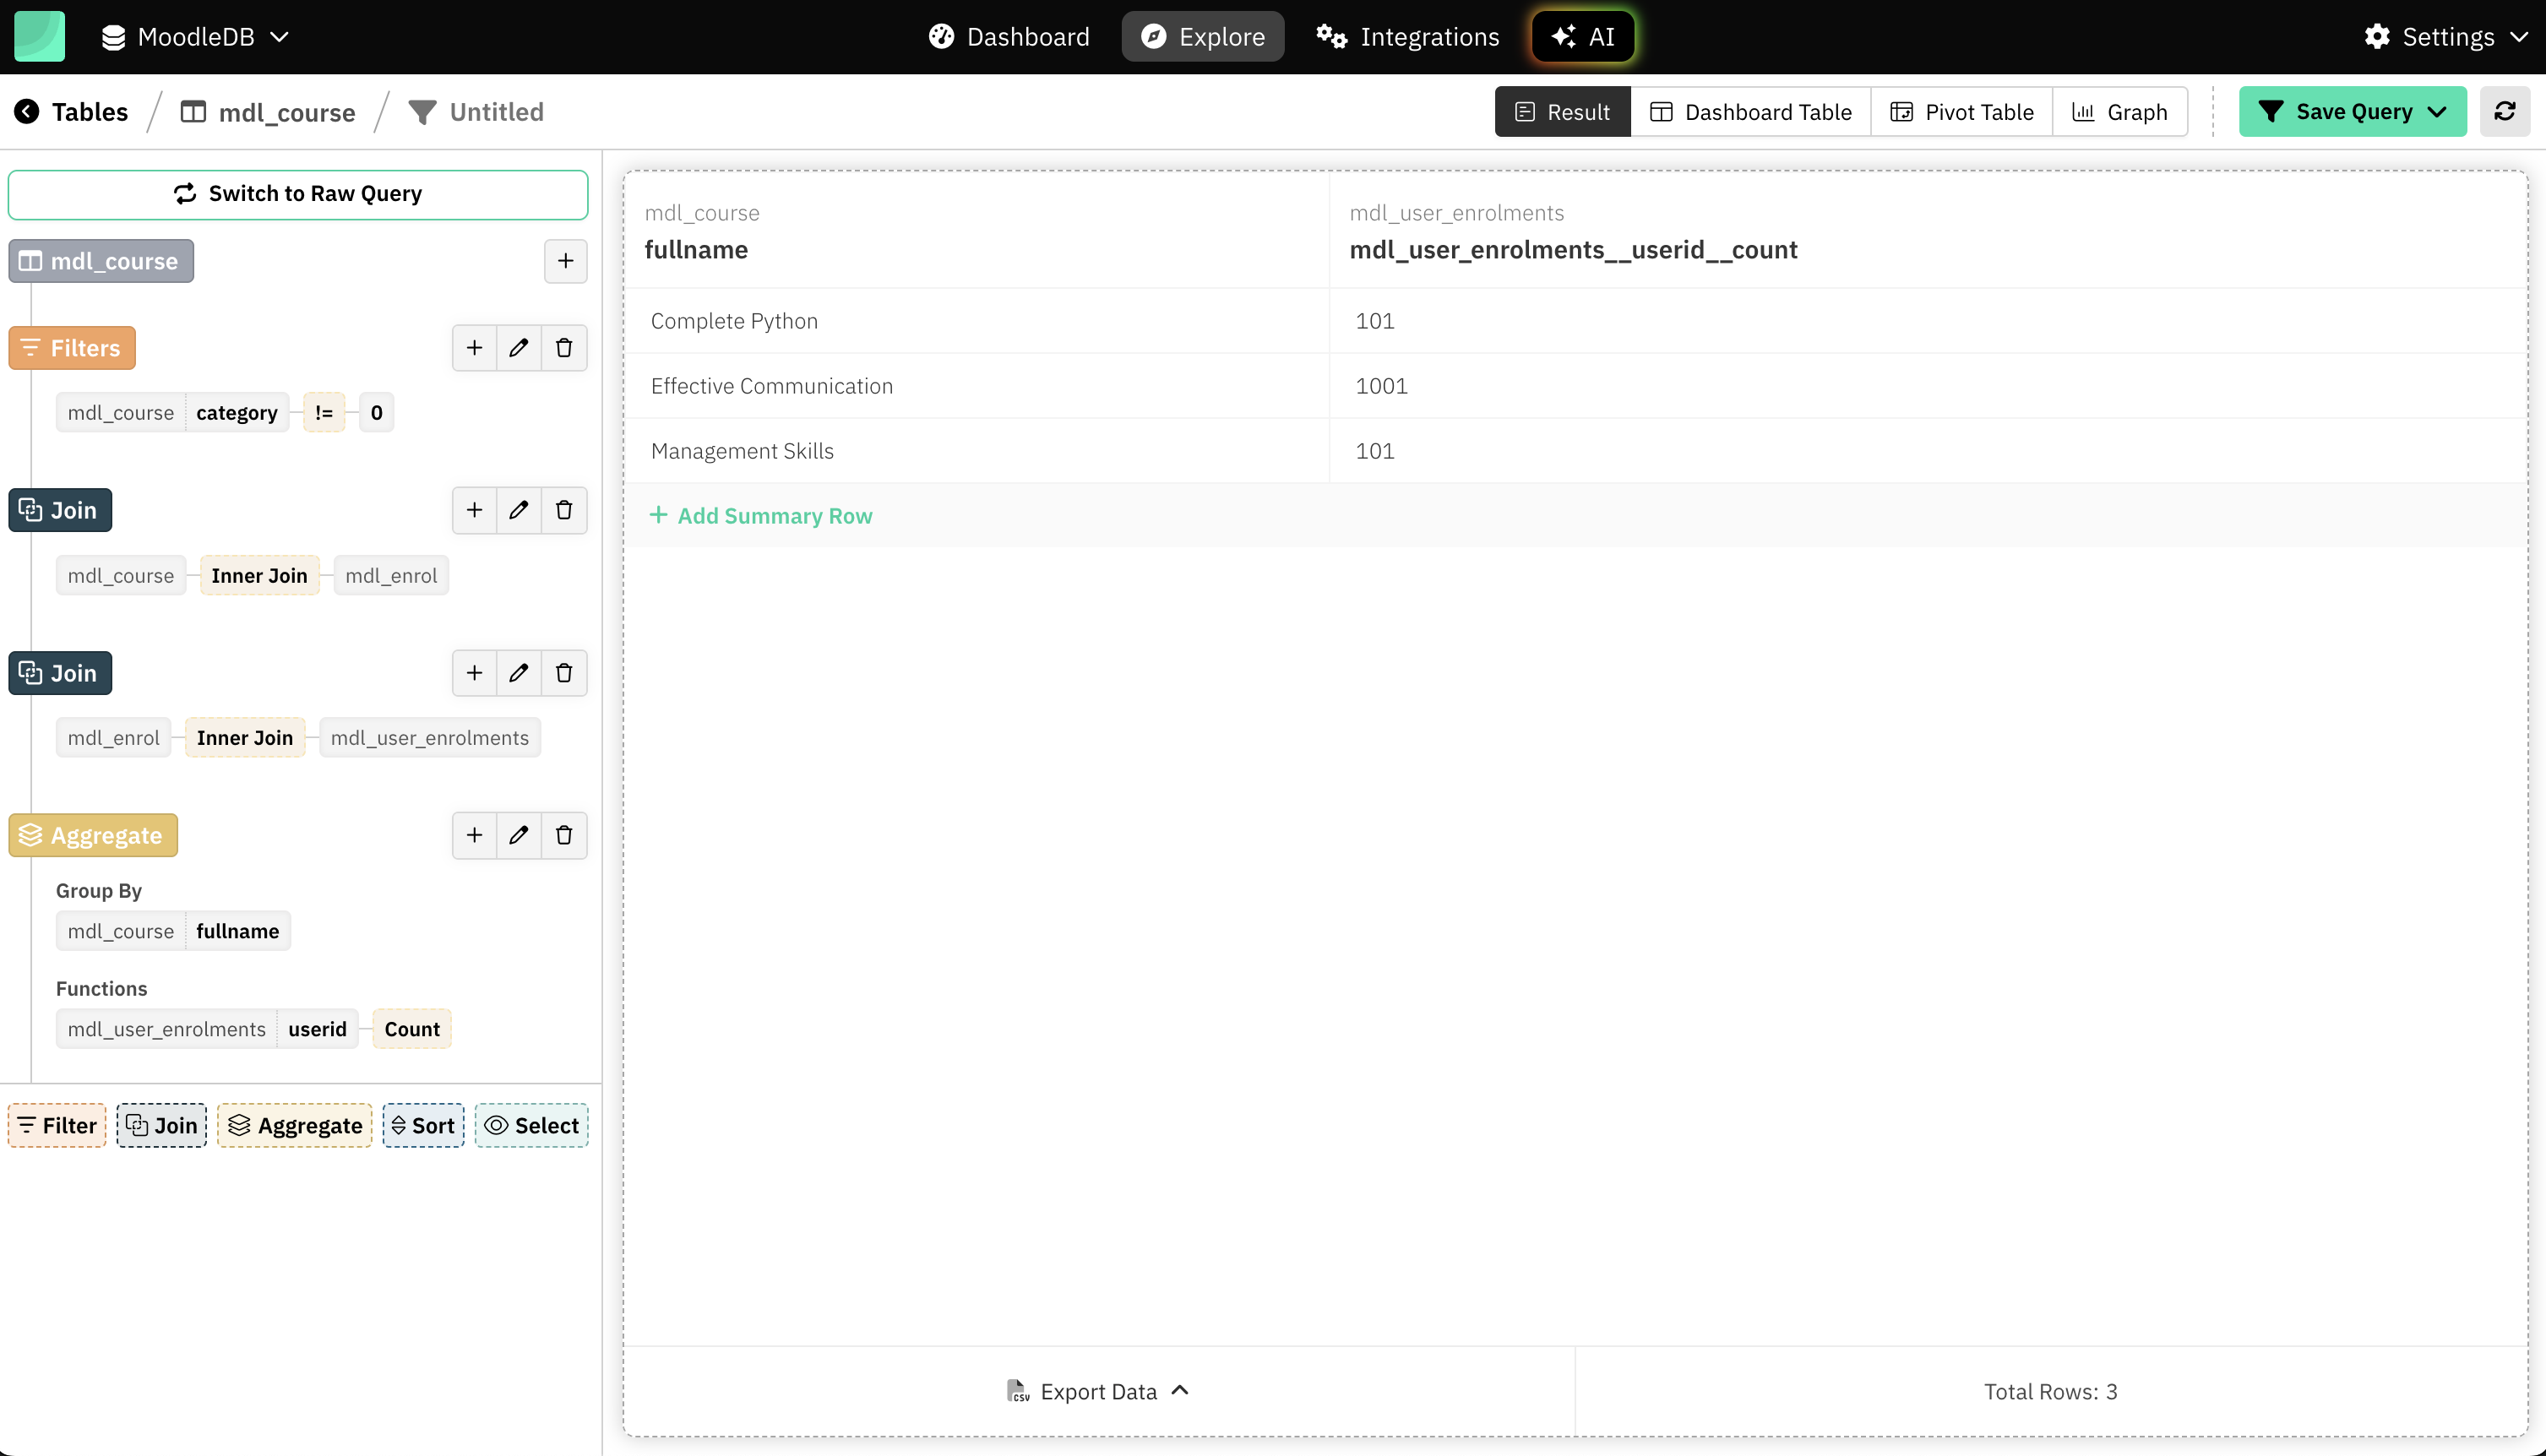Delete the mdl_enrol Join with trash

click(x=564, y=510)
